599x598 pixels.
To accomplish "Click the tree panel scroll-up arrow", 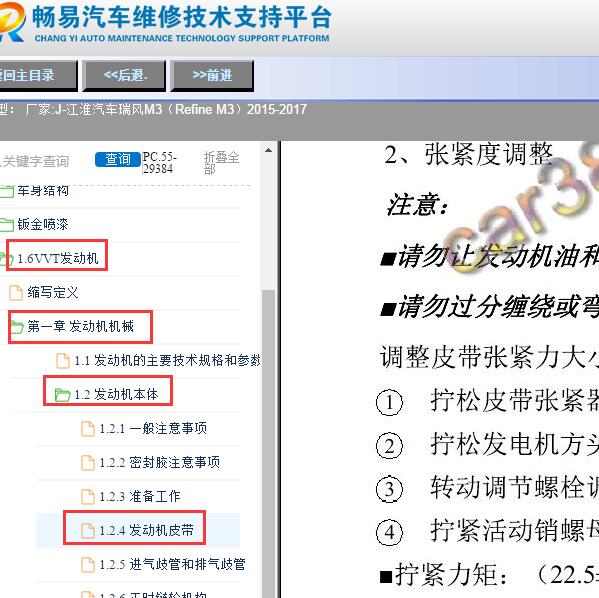I will 269,151.
